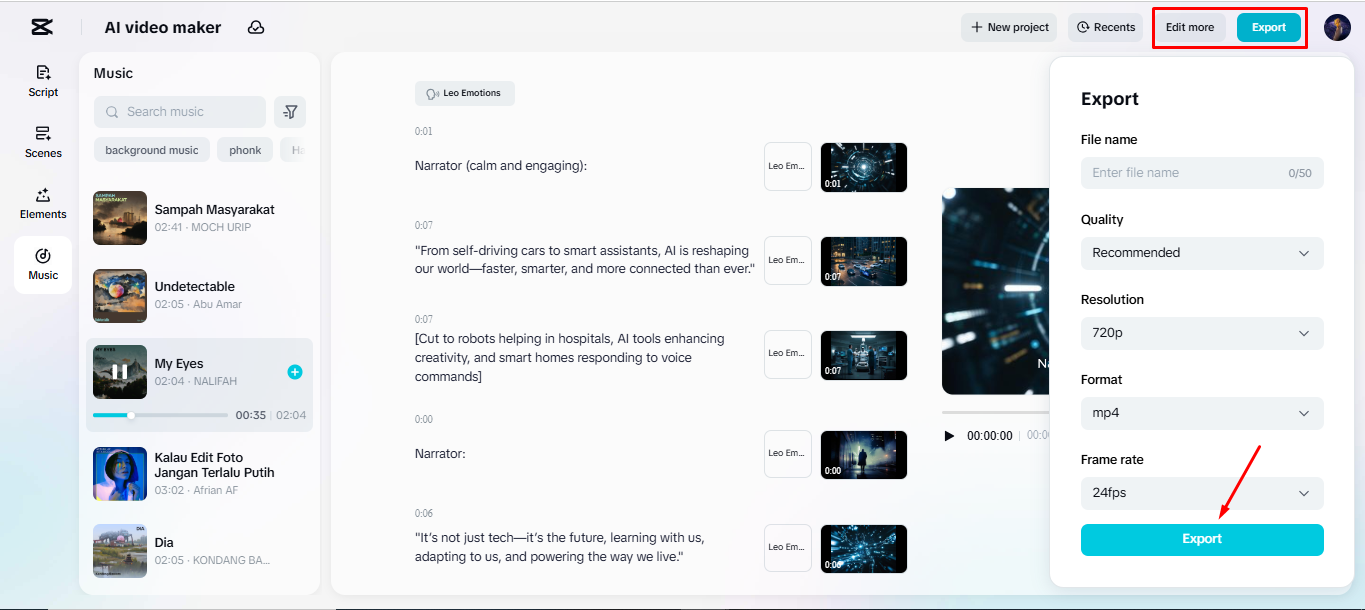Open the Elements panel
The image size is (1365, 610).
click(x=43, y=203)
